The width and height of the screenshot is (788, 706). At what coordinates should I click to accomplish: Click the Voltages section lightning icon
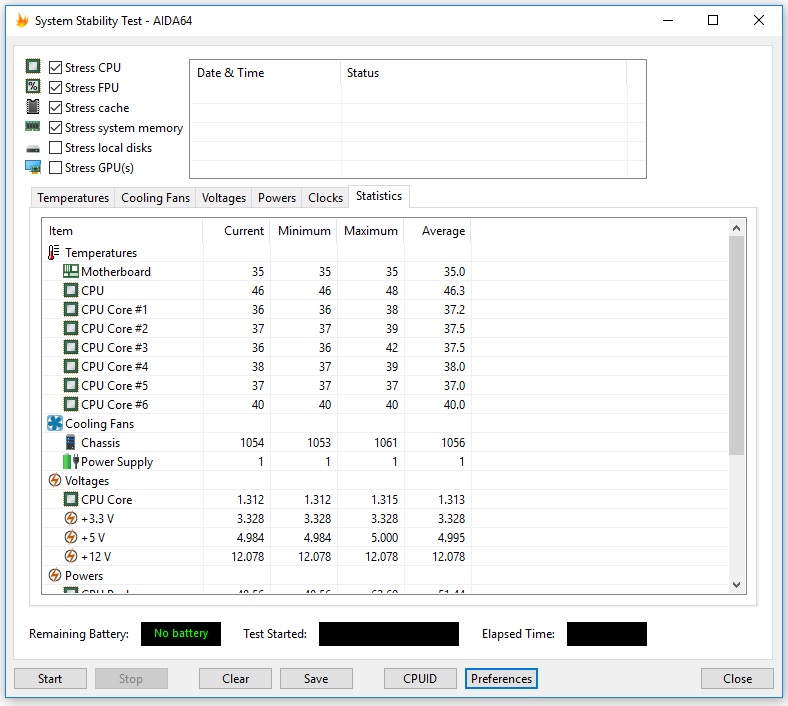(55, 480)
